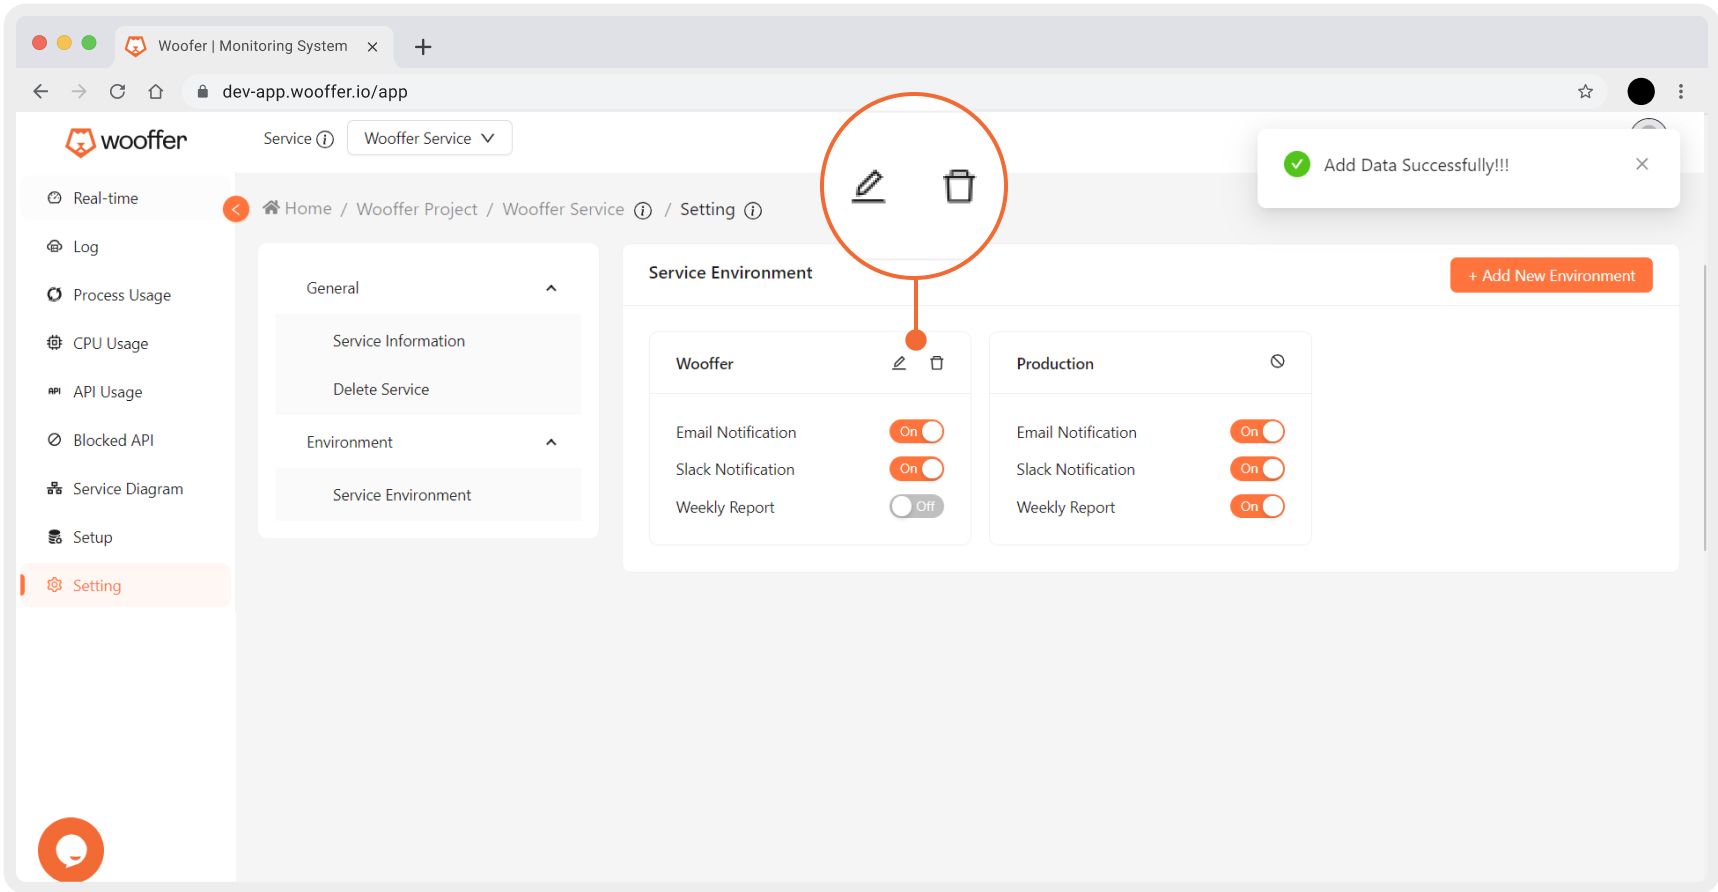Click the page vertical scrollbar
This screenshot has width=1718, height=892.
[x=1704, y=407]
